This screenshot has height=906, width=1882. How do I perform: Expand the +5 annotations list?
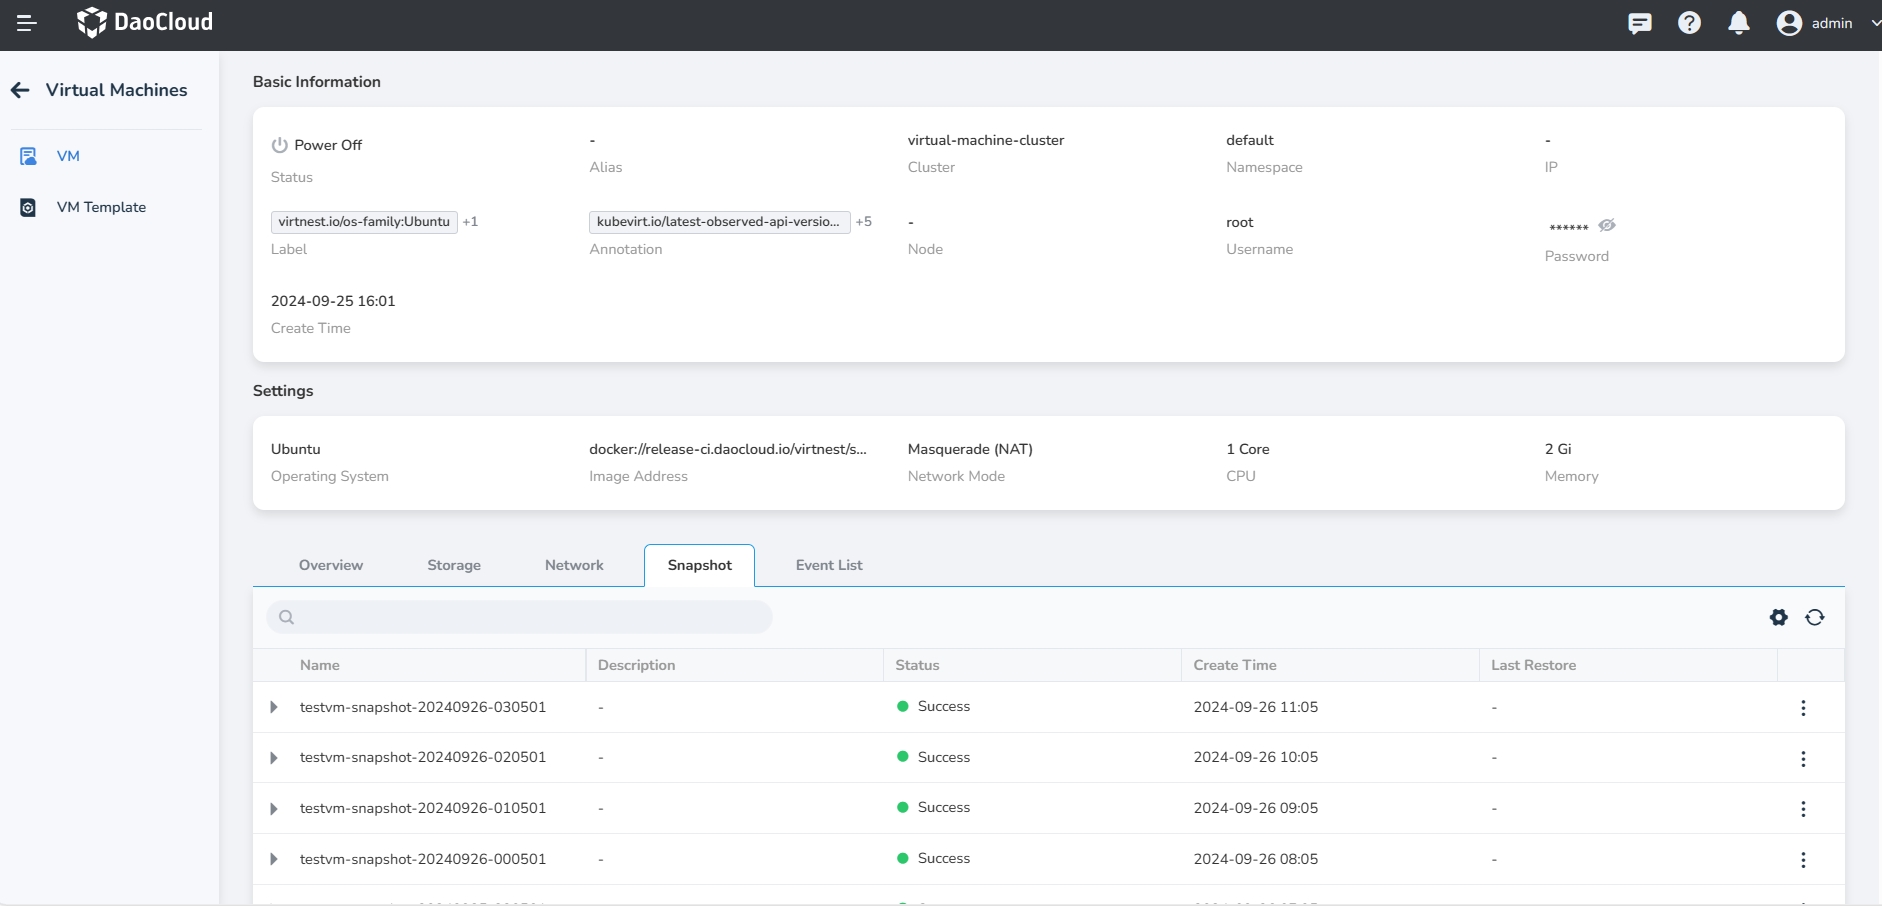pos(863,221)
